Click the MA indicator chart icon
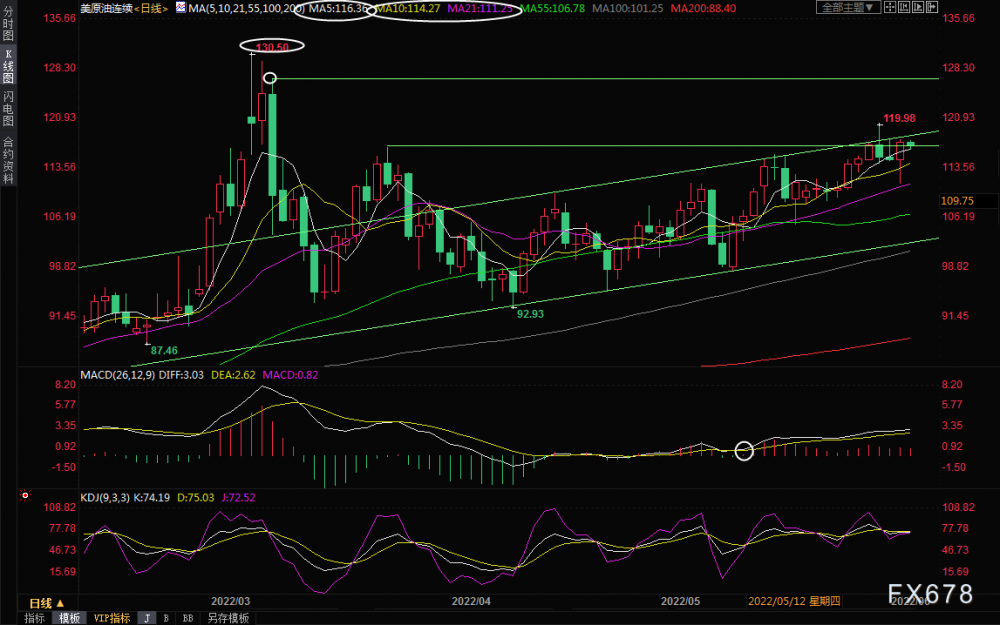The width and height of the screenshot is (1000, 625). [x=180, y=8]
